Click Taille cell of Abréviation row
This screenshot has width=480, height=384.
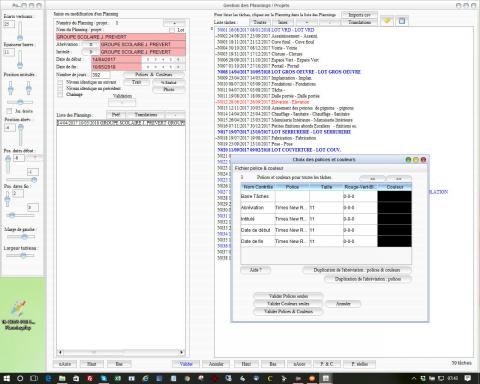[326, 208]
